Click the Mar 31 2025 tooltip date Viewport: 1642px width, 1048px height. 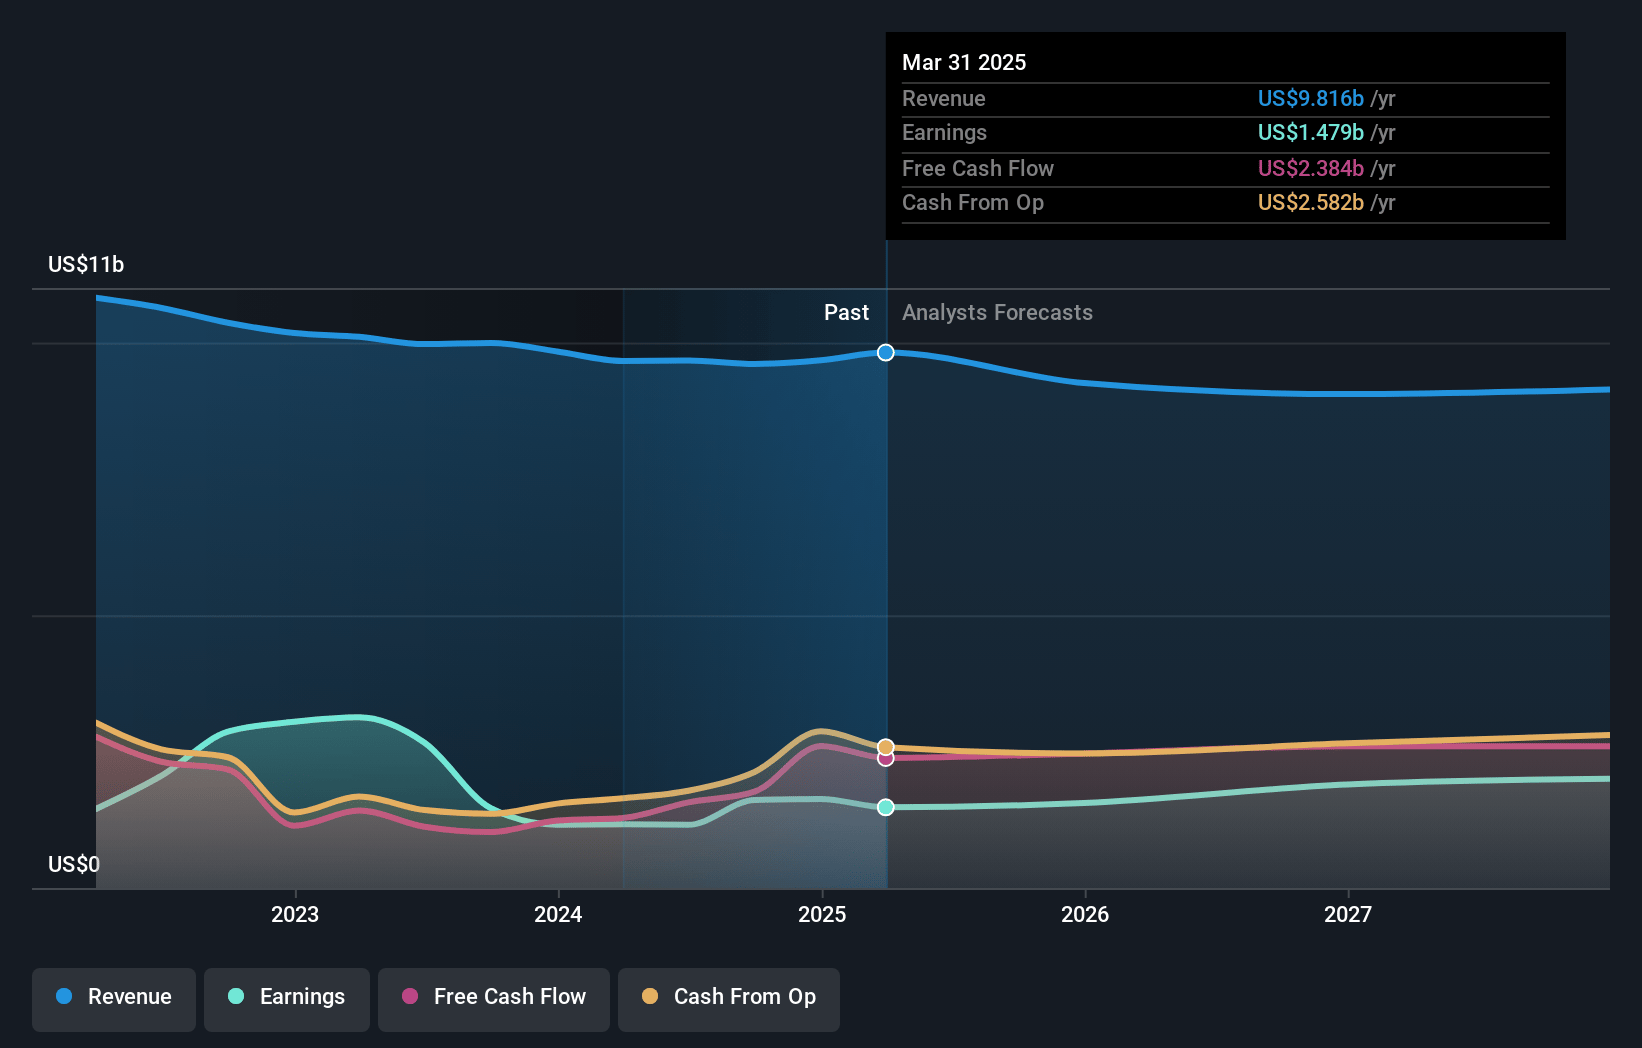(x=964, y=62)
